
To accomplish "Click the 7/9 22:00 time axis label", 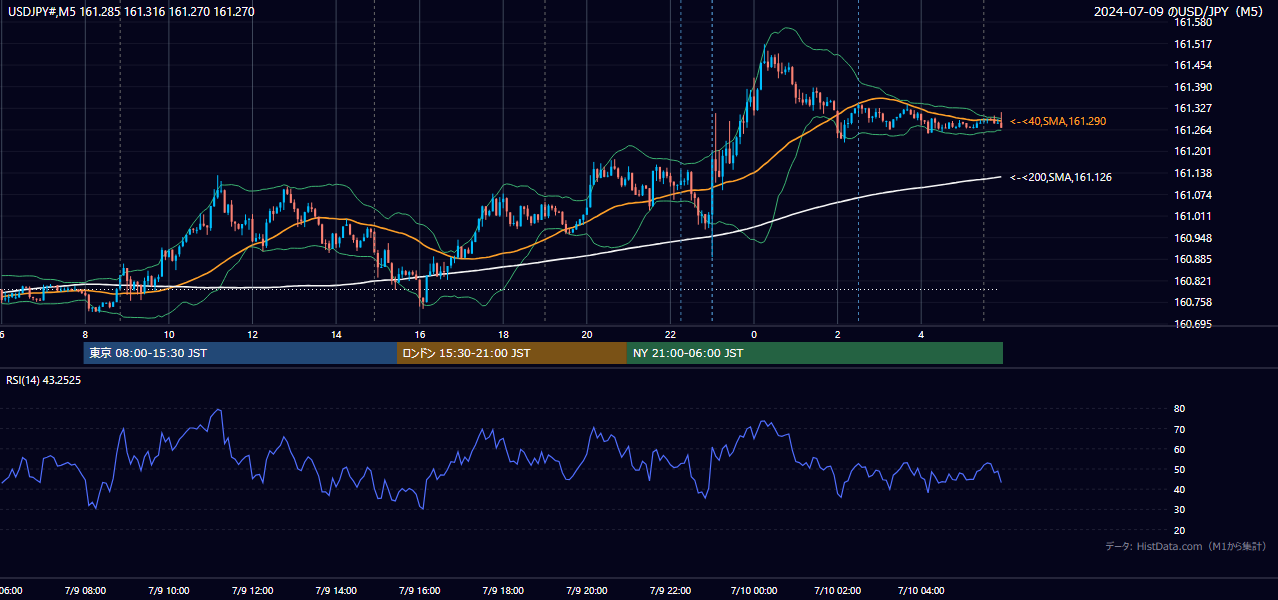I will (x=671, y=591).
